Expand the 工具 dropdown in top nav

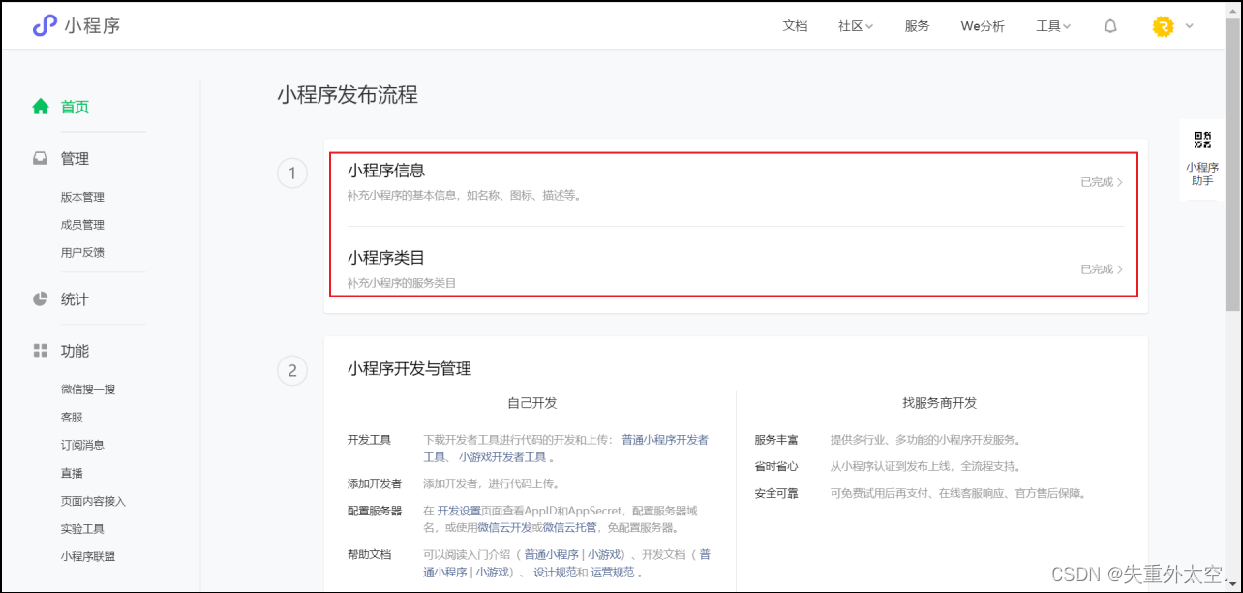coord(1053,27)
